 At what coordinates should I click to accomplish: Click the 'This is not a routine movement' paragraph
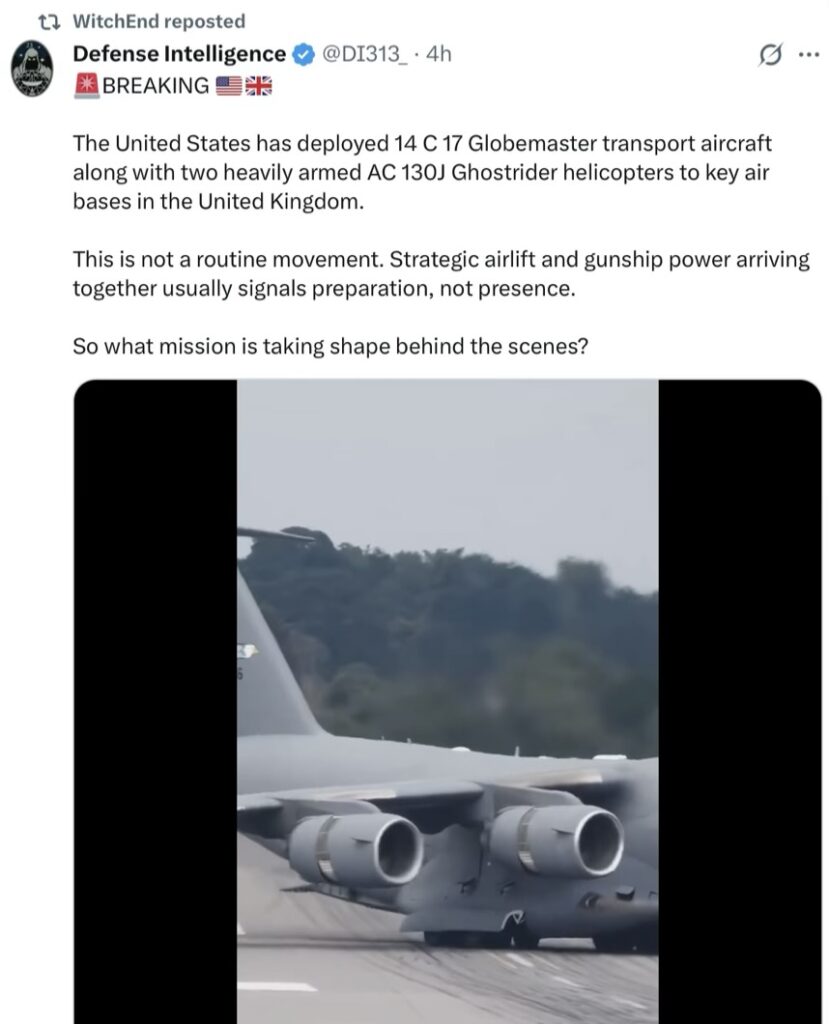[441, 274]
